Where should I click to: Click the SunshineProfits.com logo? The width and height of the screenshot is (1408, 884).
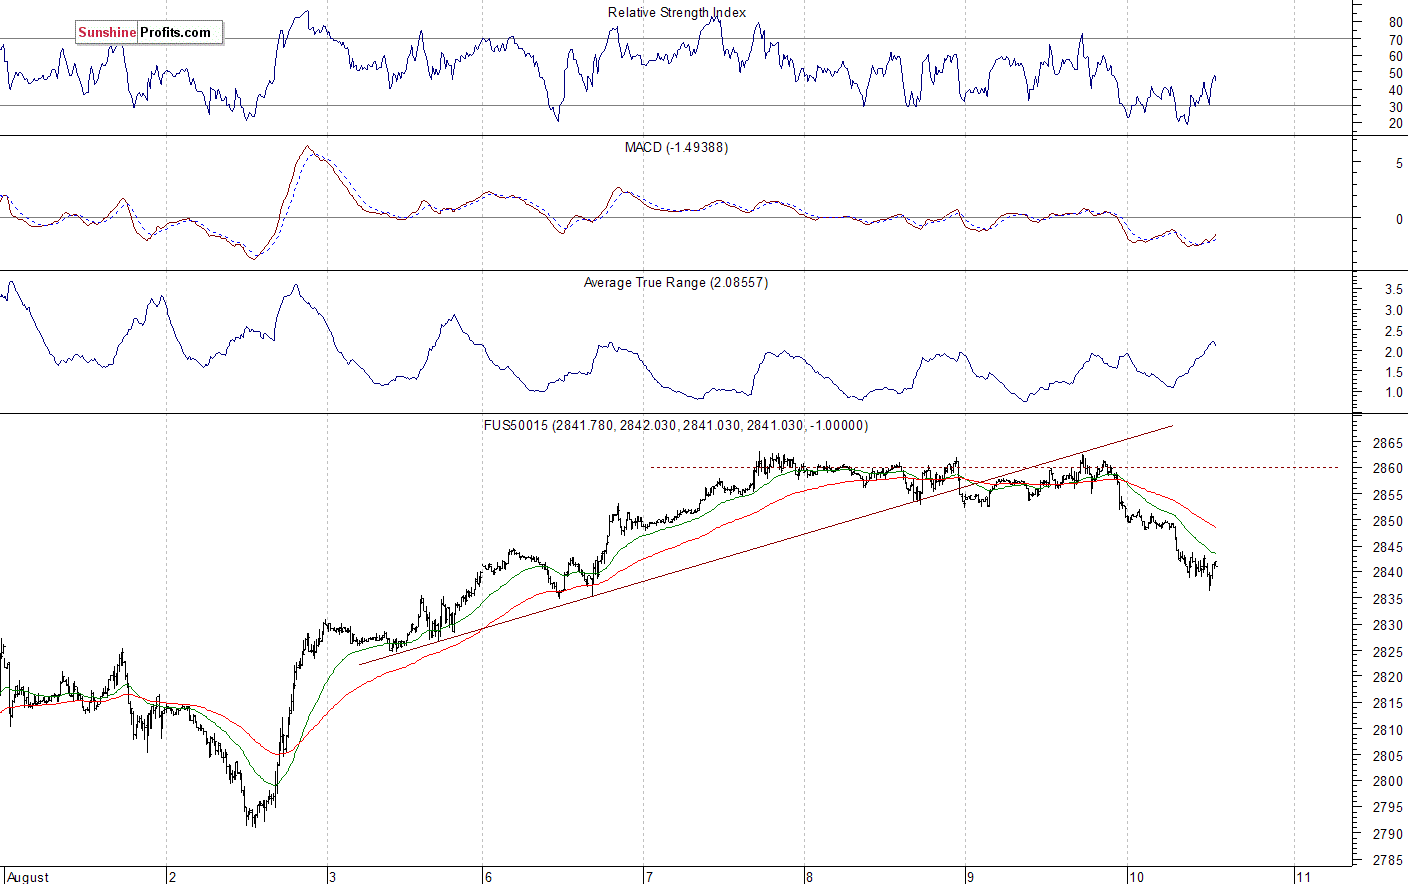149,33
